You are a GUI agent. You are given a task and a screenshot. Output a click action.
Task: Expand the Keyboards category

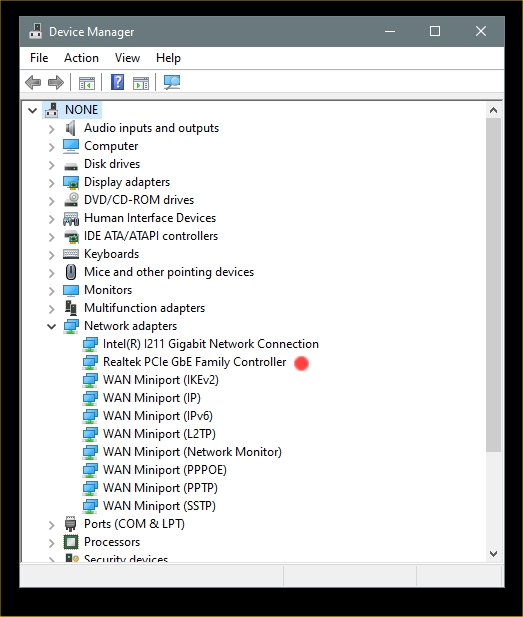pyautogui.click(x=52, y=255)
